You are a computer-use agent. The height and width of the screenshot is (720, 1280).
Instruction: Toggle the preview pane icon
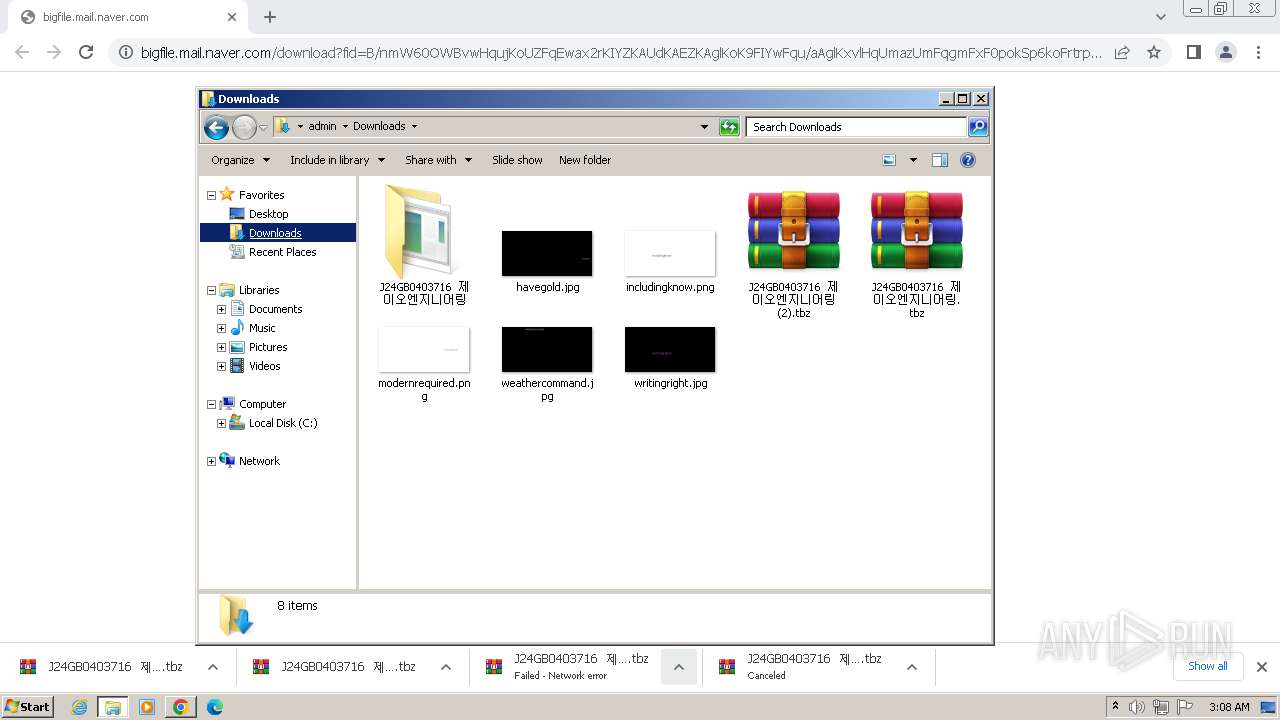tap(940, 160)
